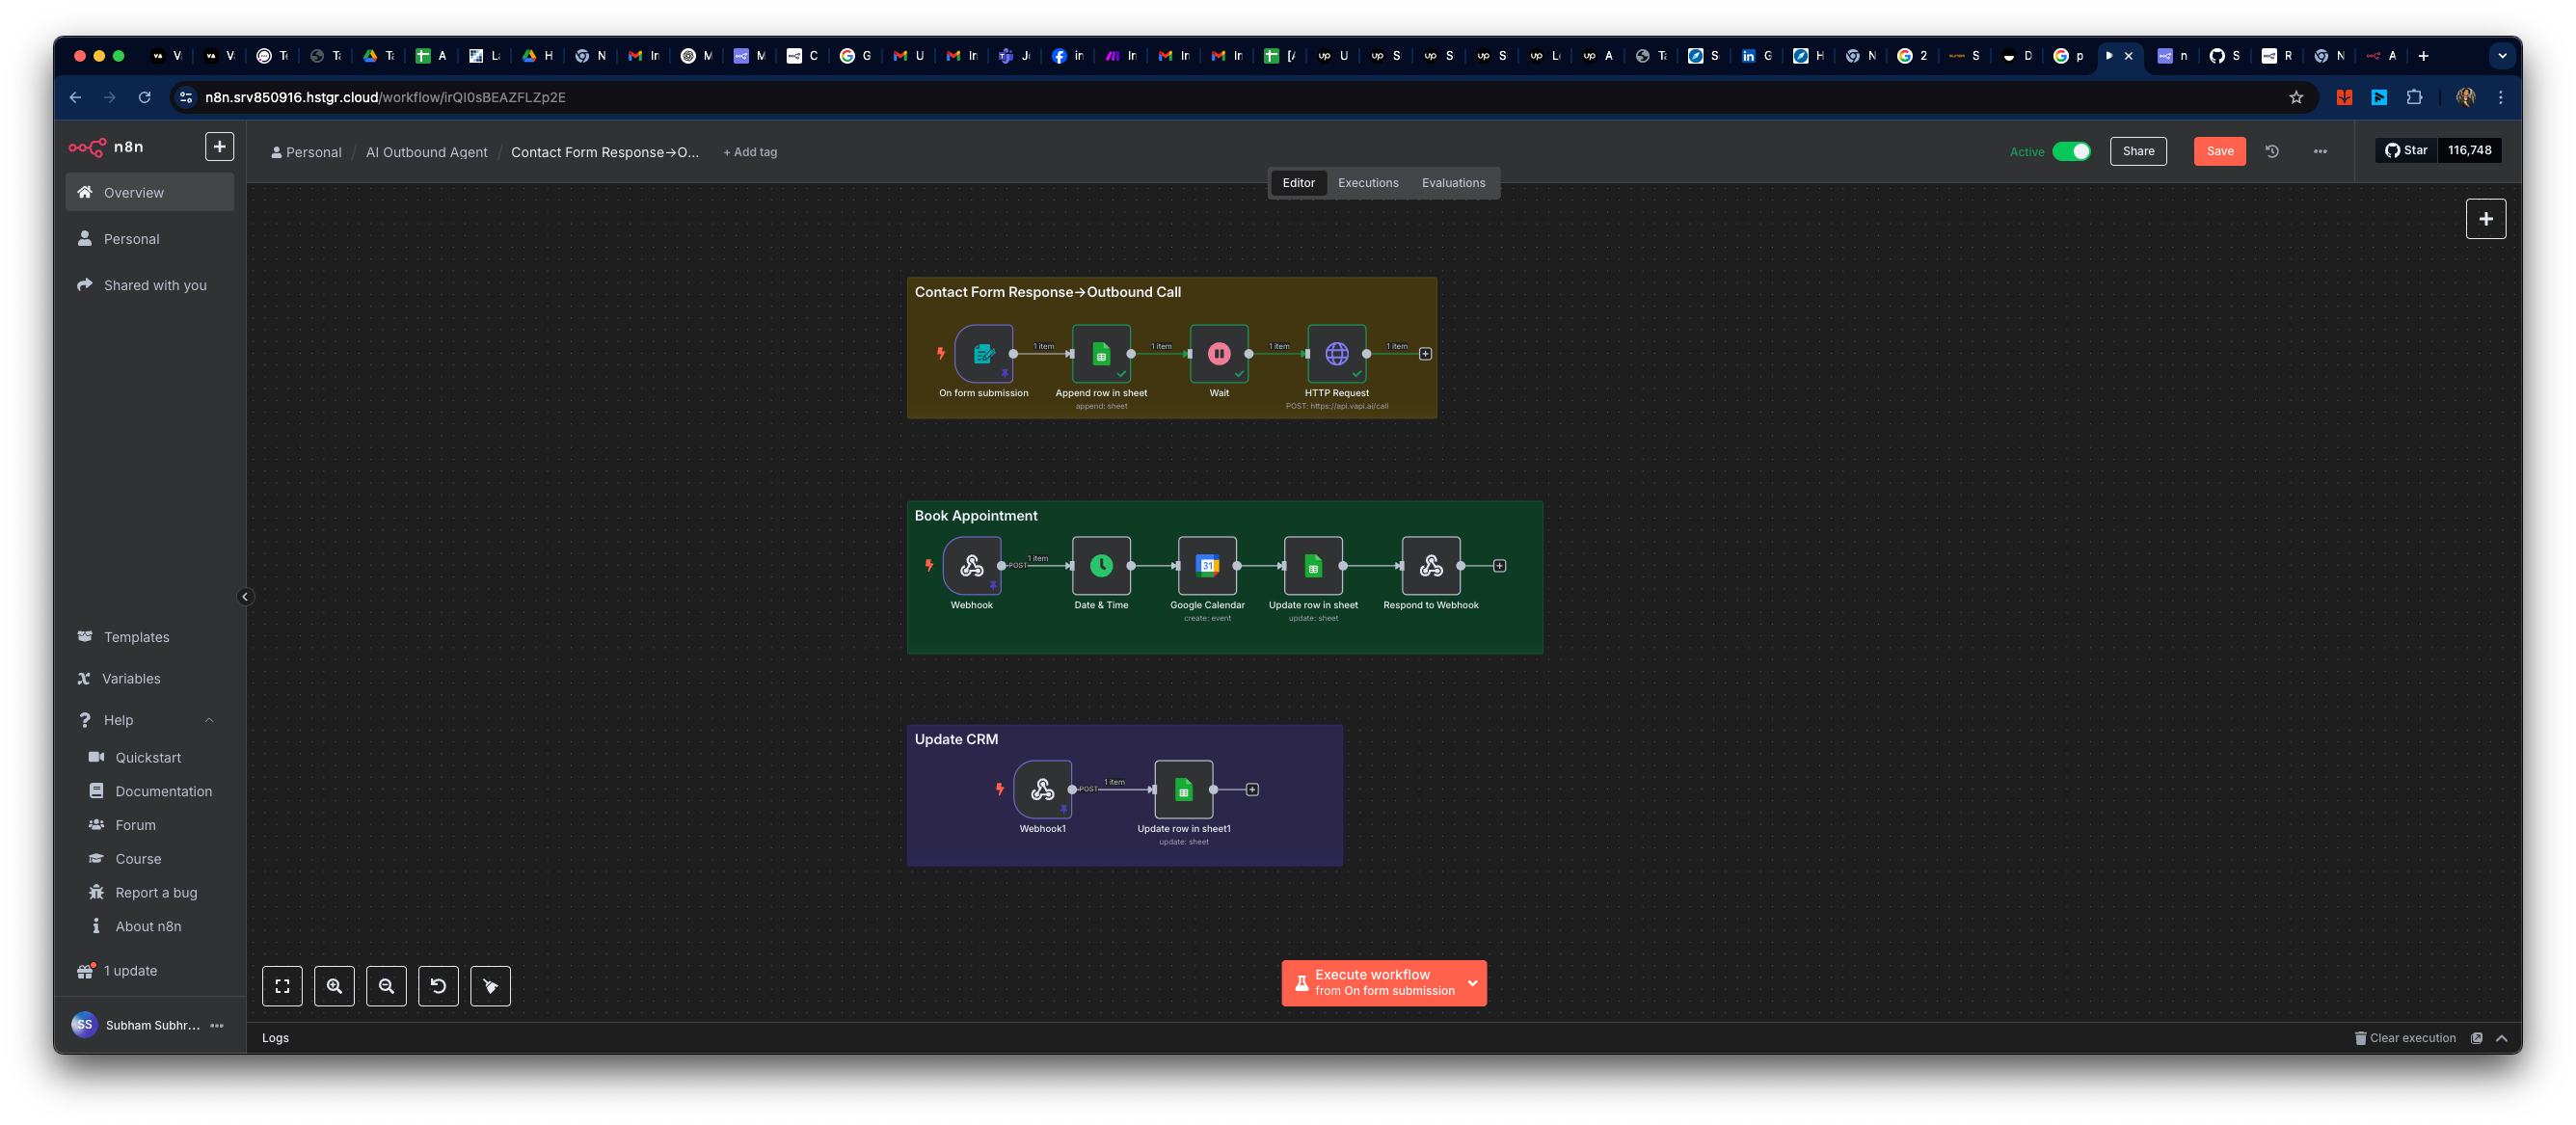
Task: Click the Share button
Action: point(2138,151)
